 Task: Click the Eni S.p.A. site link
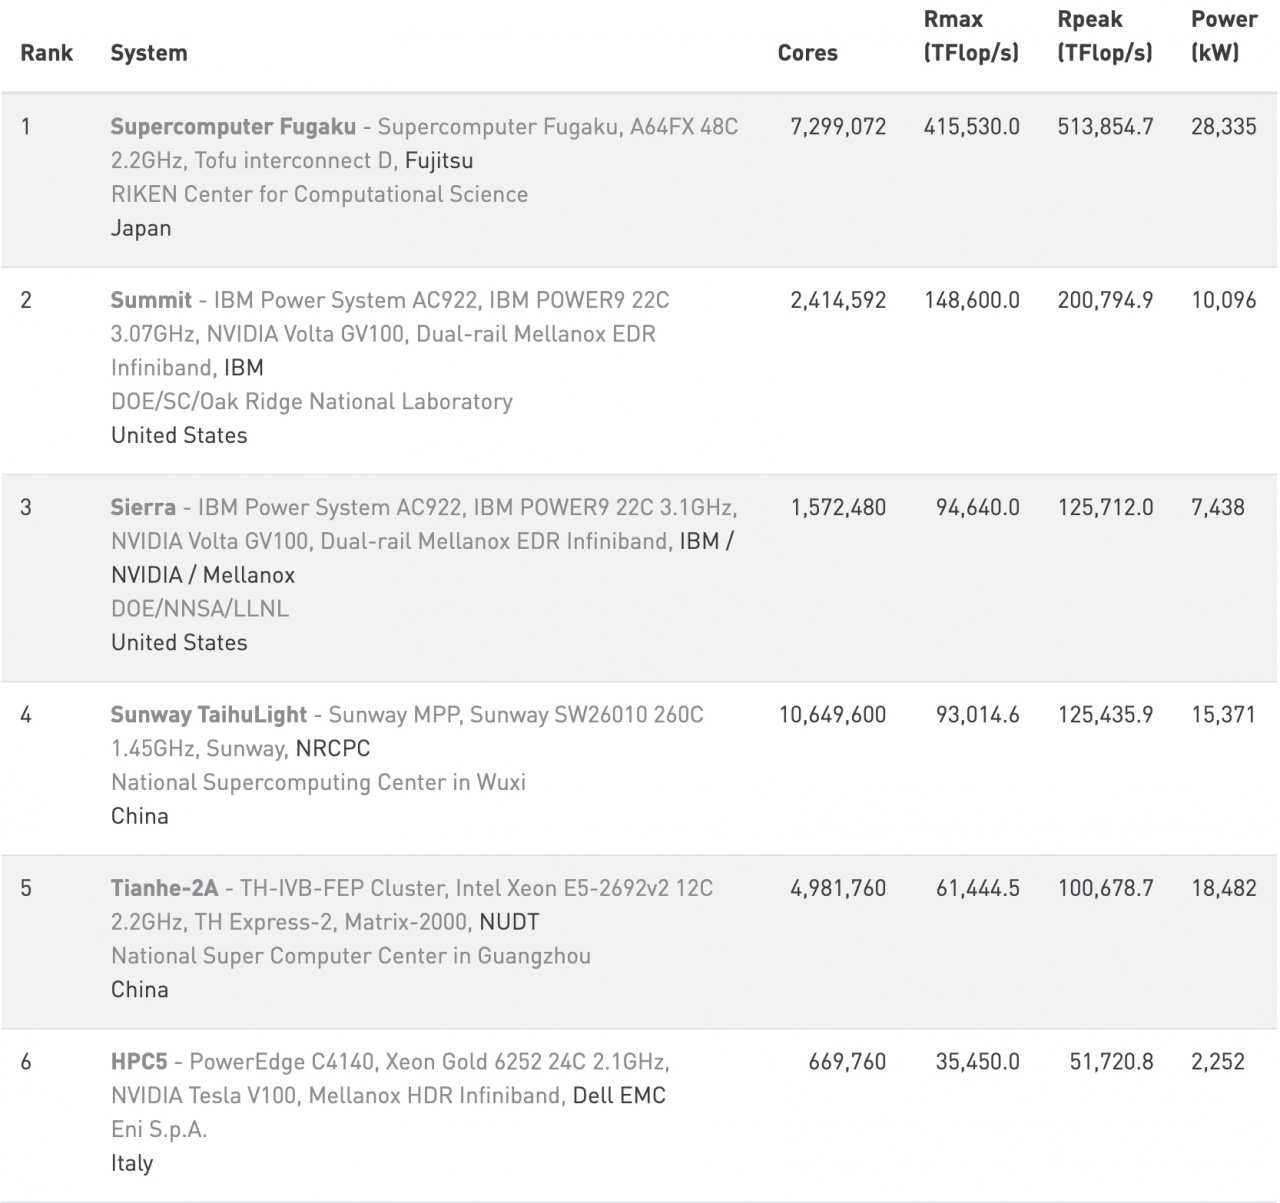coord(158,1129)
